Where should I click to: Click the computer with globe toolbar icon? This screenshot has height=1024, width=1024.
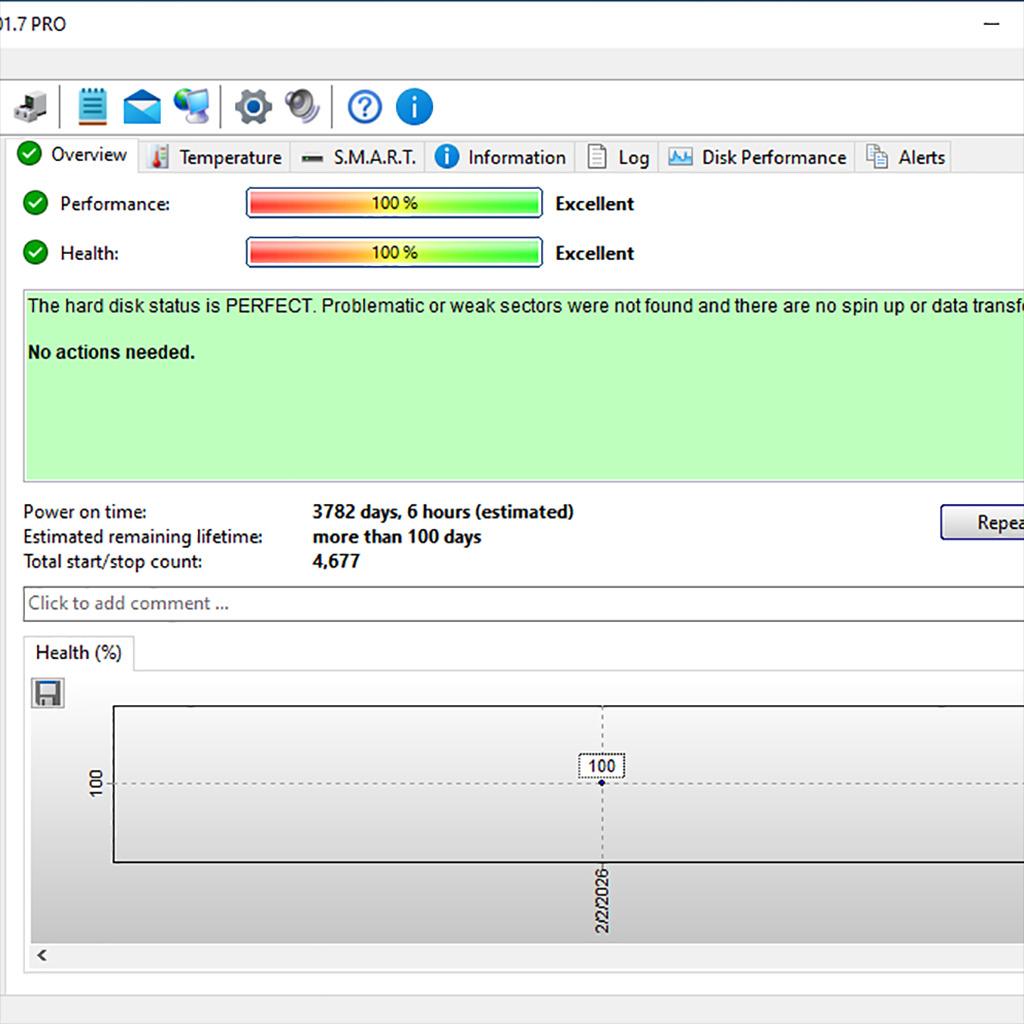click(x=191, y=106)
